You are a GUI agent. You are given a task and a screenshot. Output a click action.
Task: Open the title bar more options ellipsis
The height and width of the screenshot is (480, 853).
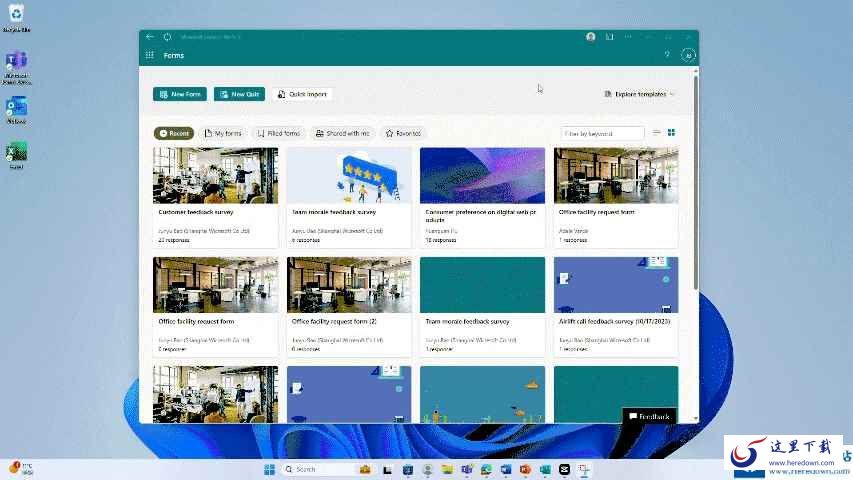(628, 36)
